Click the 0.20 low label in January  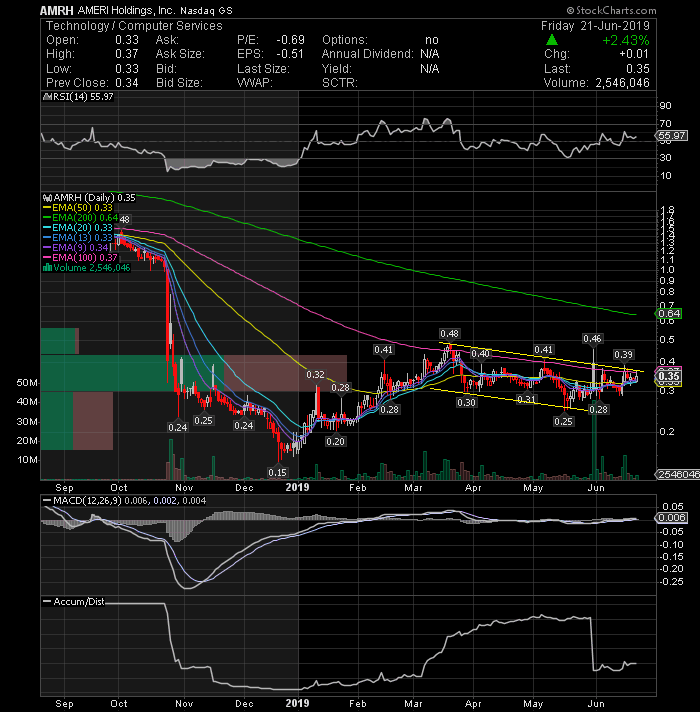[335, 441]
